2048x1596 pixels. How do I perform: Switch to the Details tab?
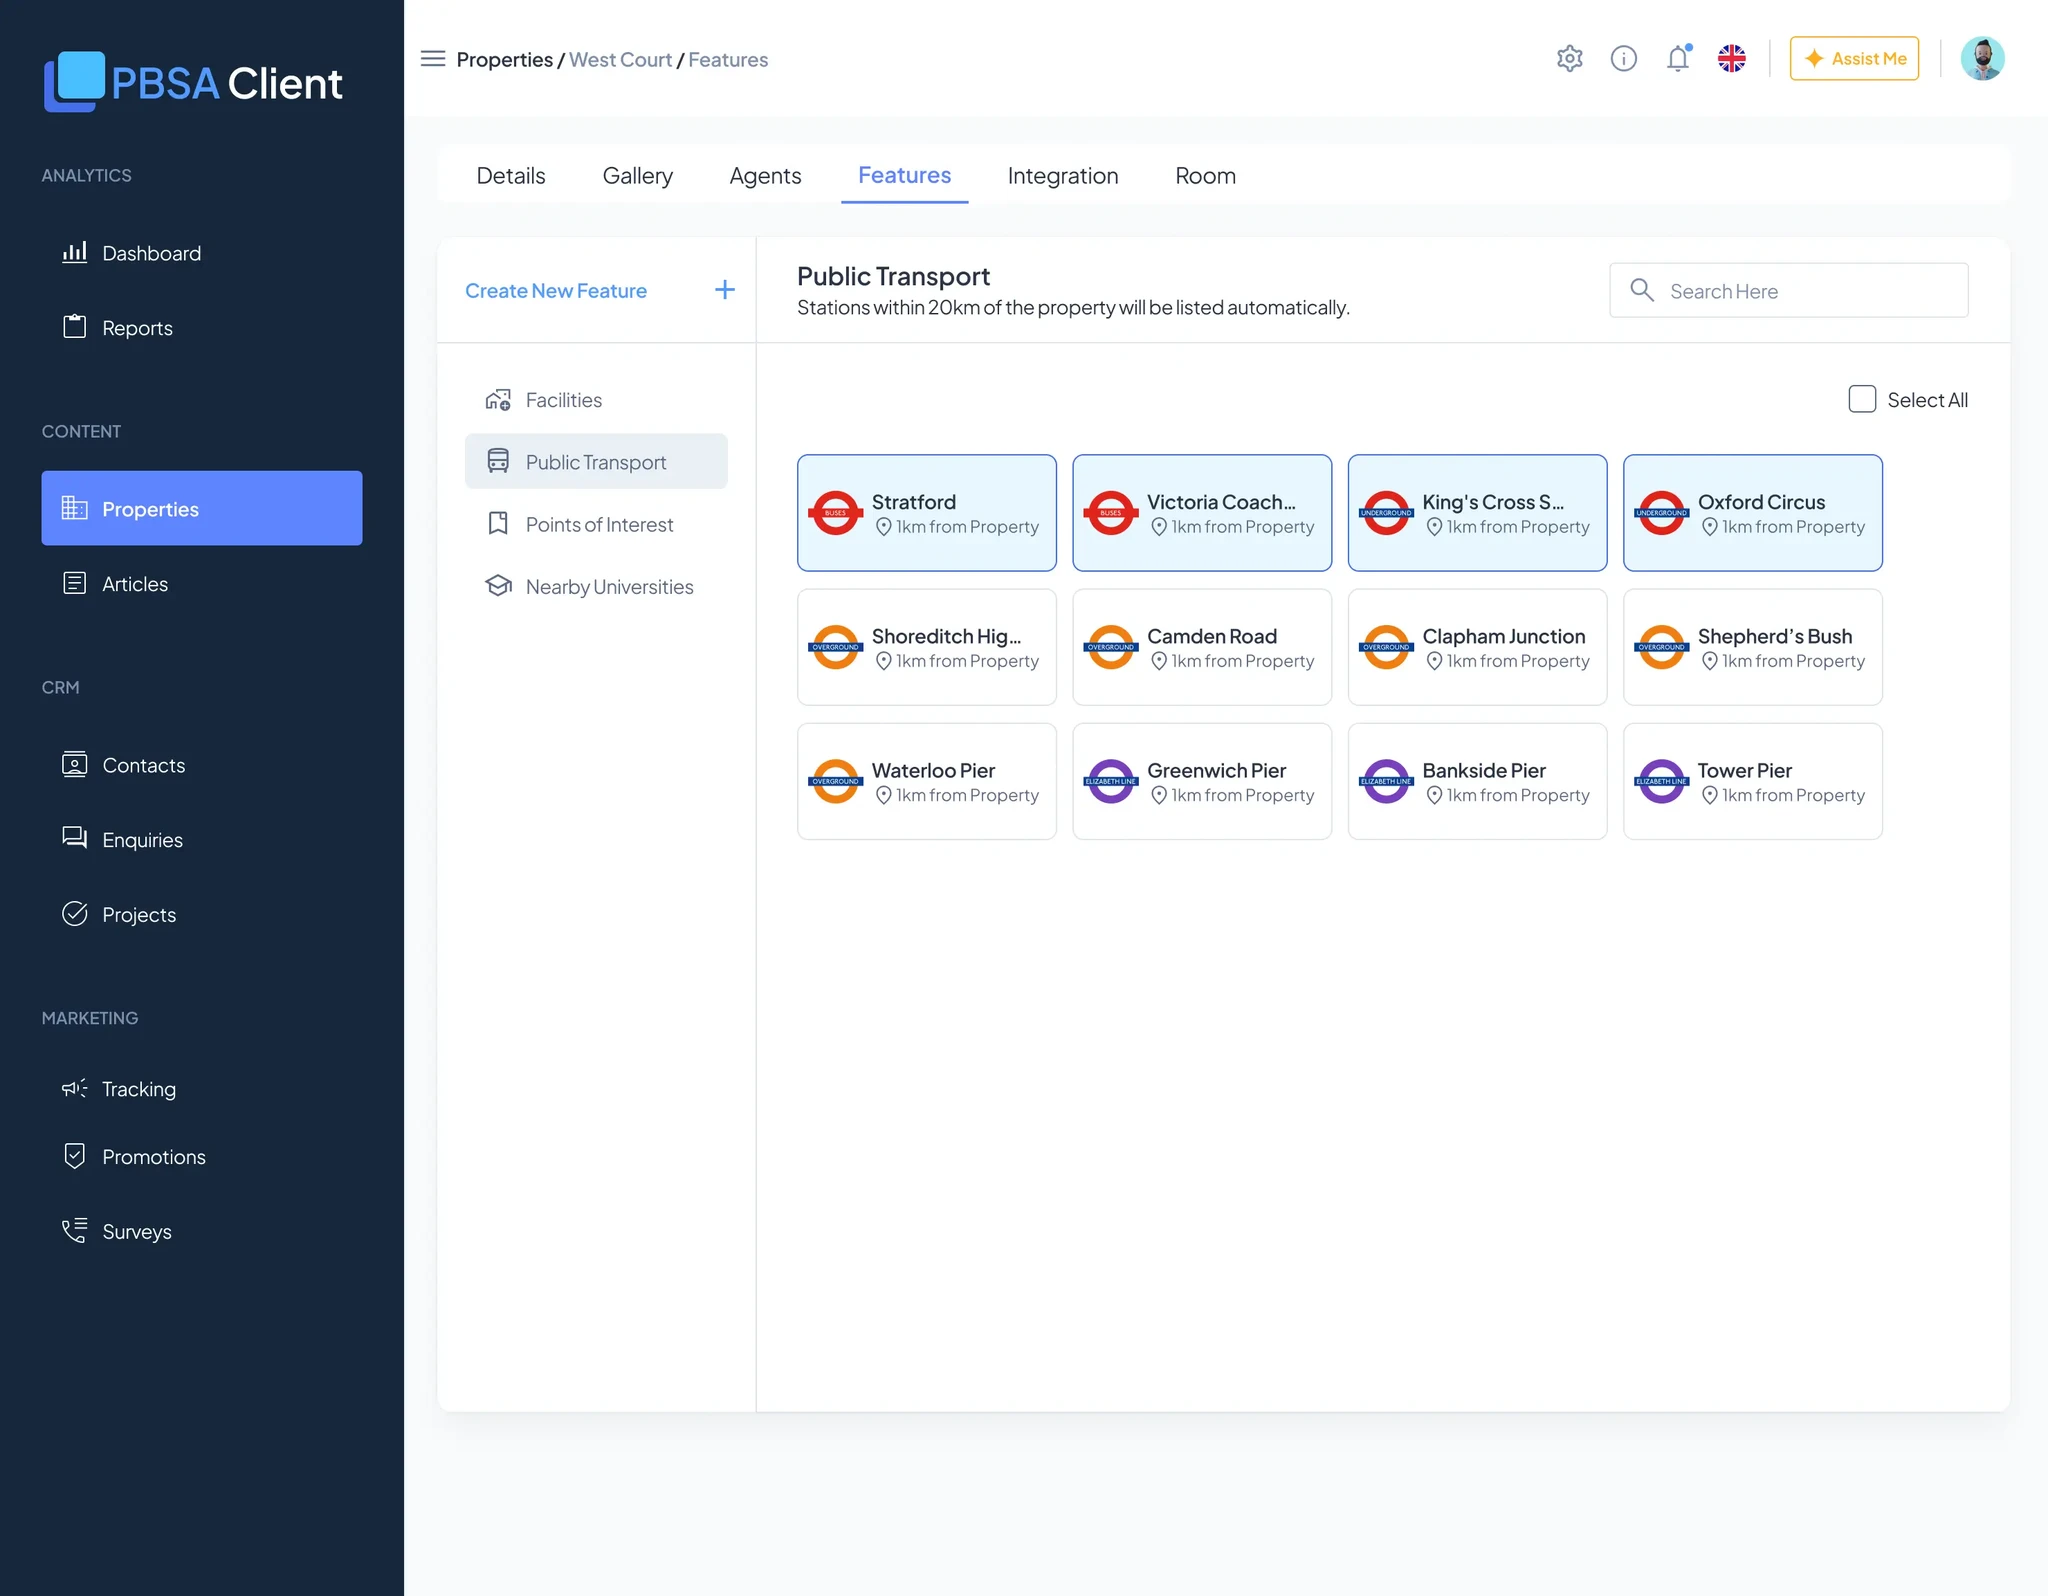[511, 176]
